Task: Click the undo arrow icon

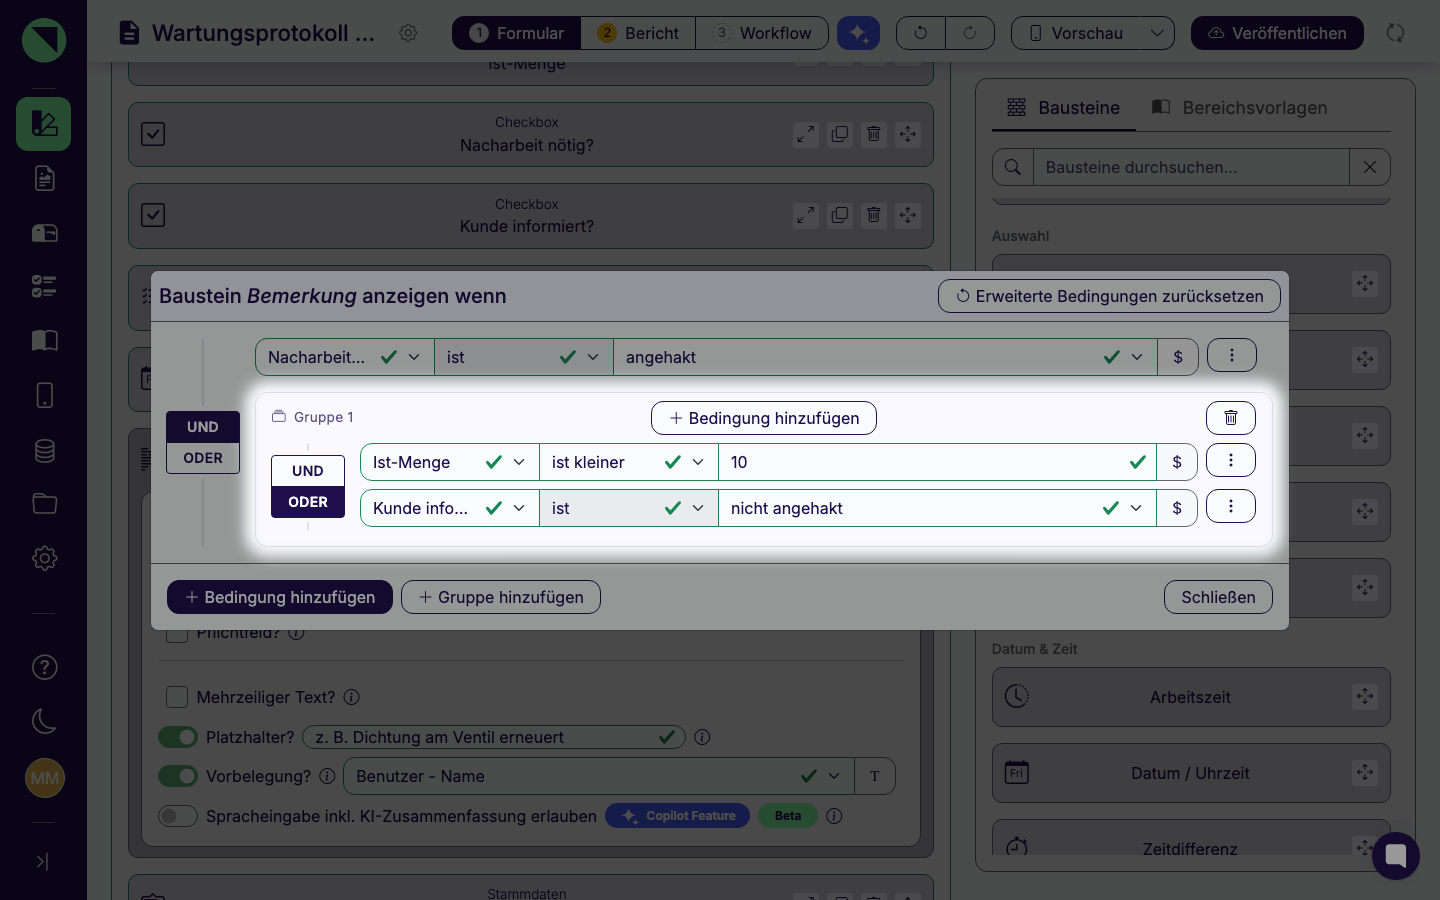Action: coord(921,33)
